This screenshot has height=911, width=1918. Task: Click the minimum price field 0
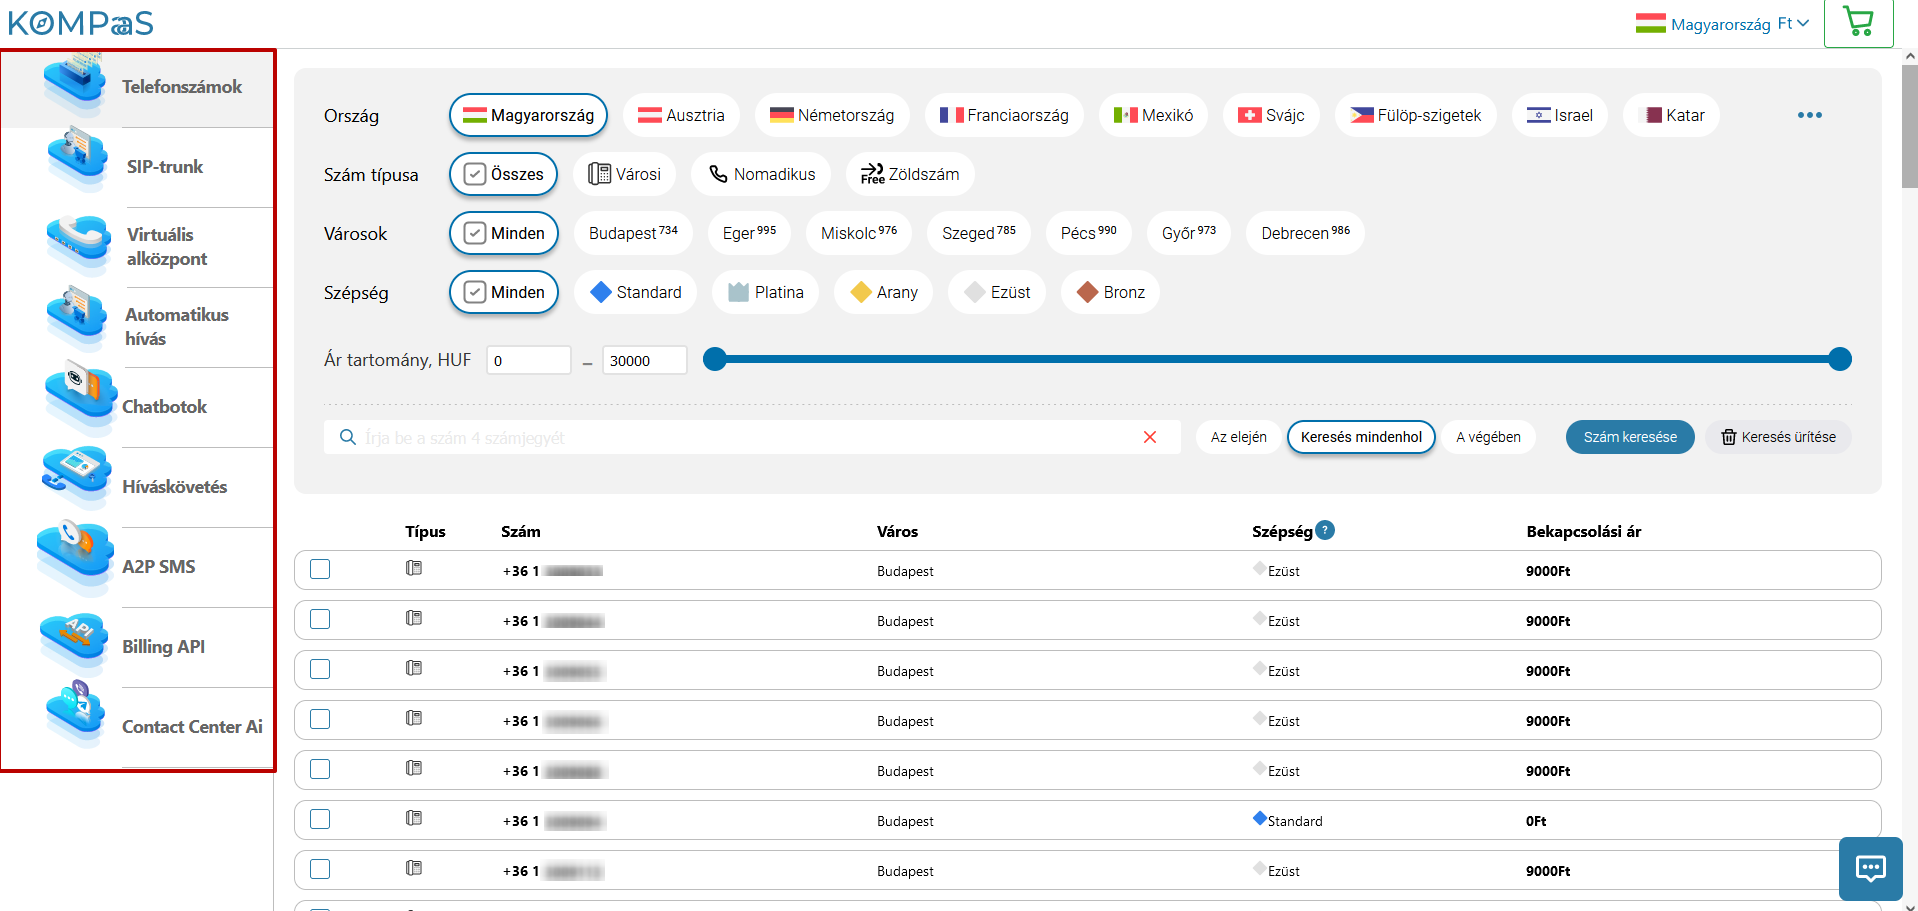[x=528, y=360]
